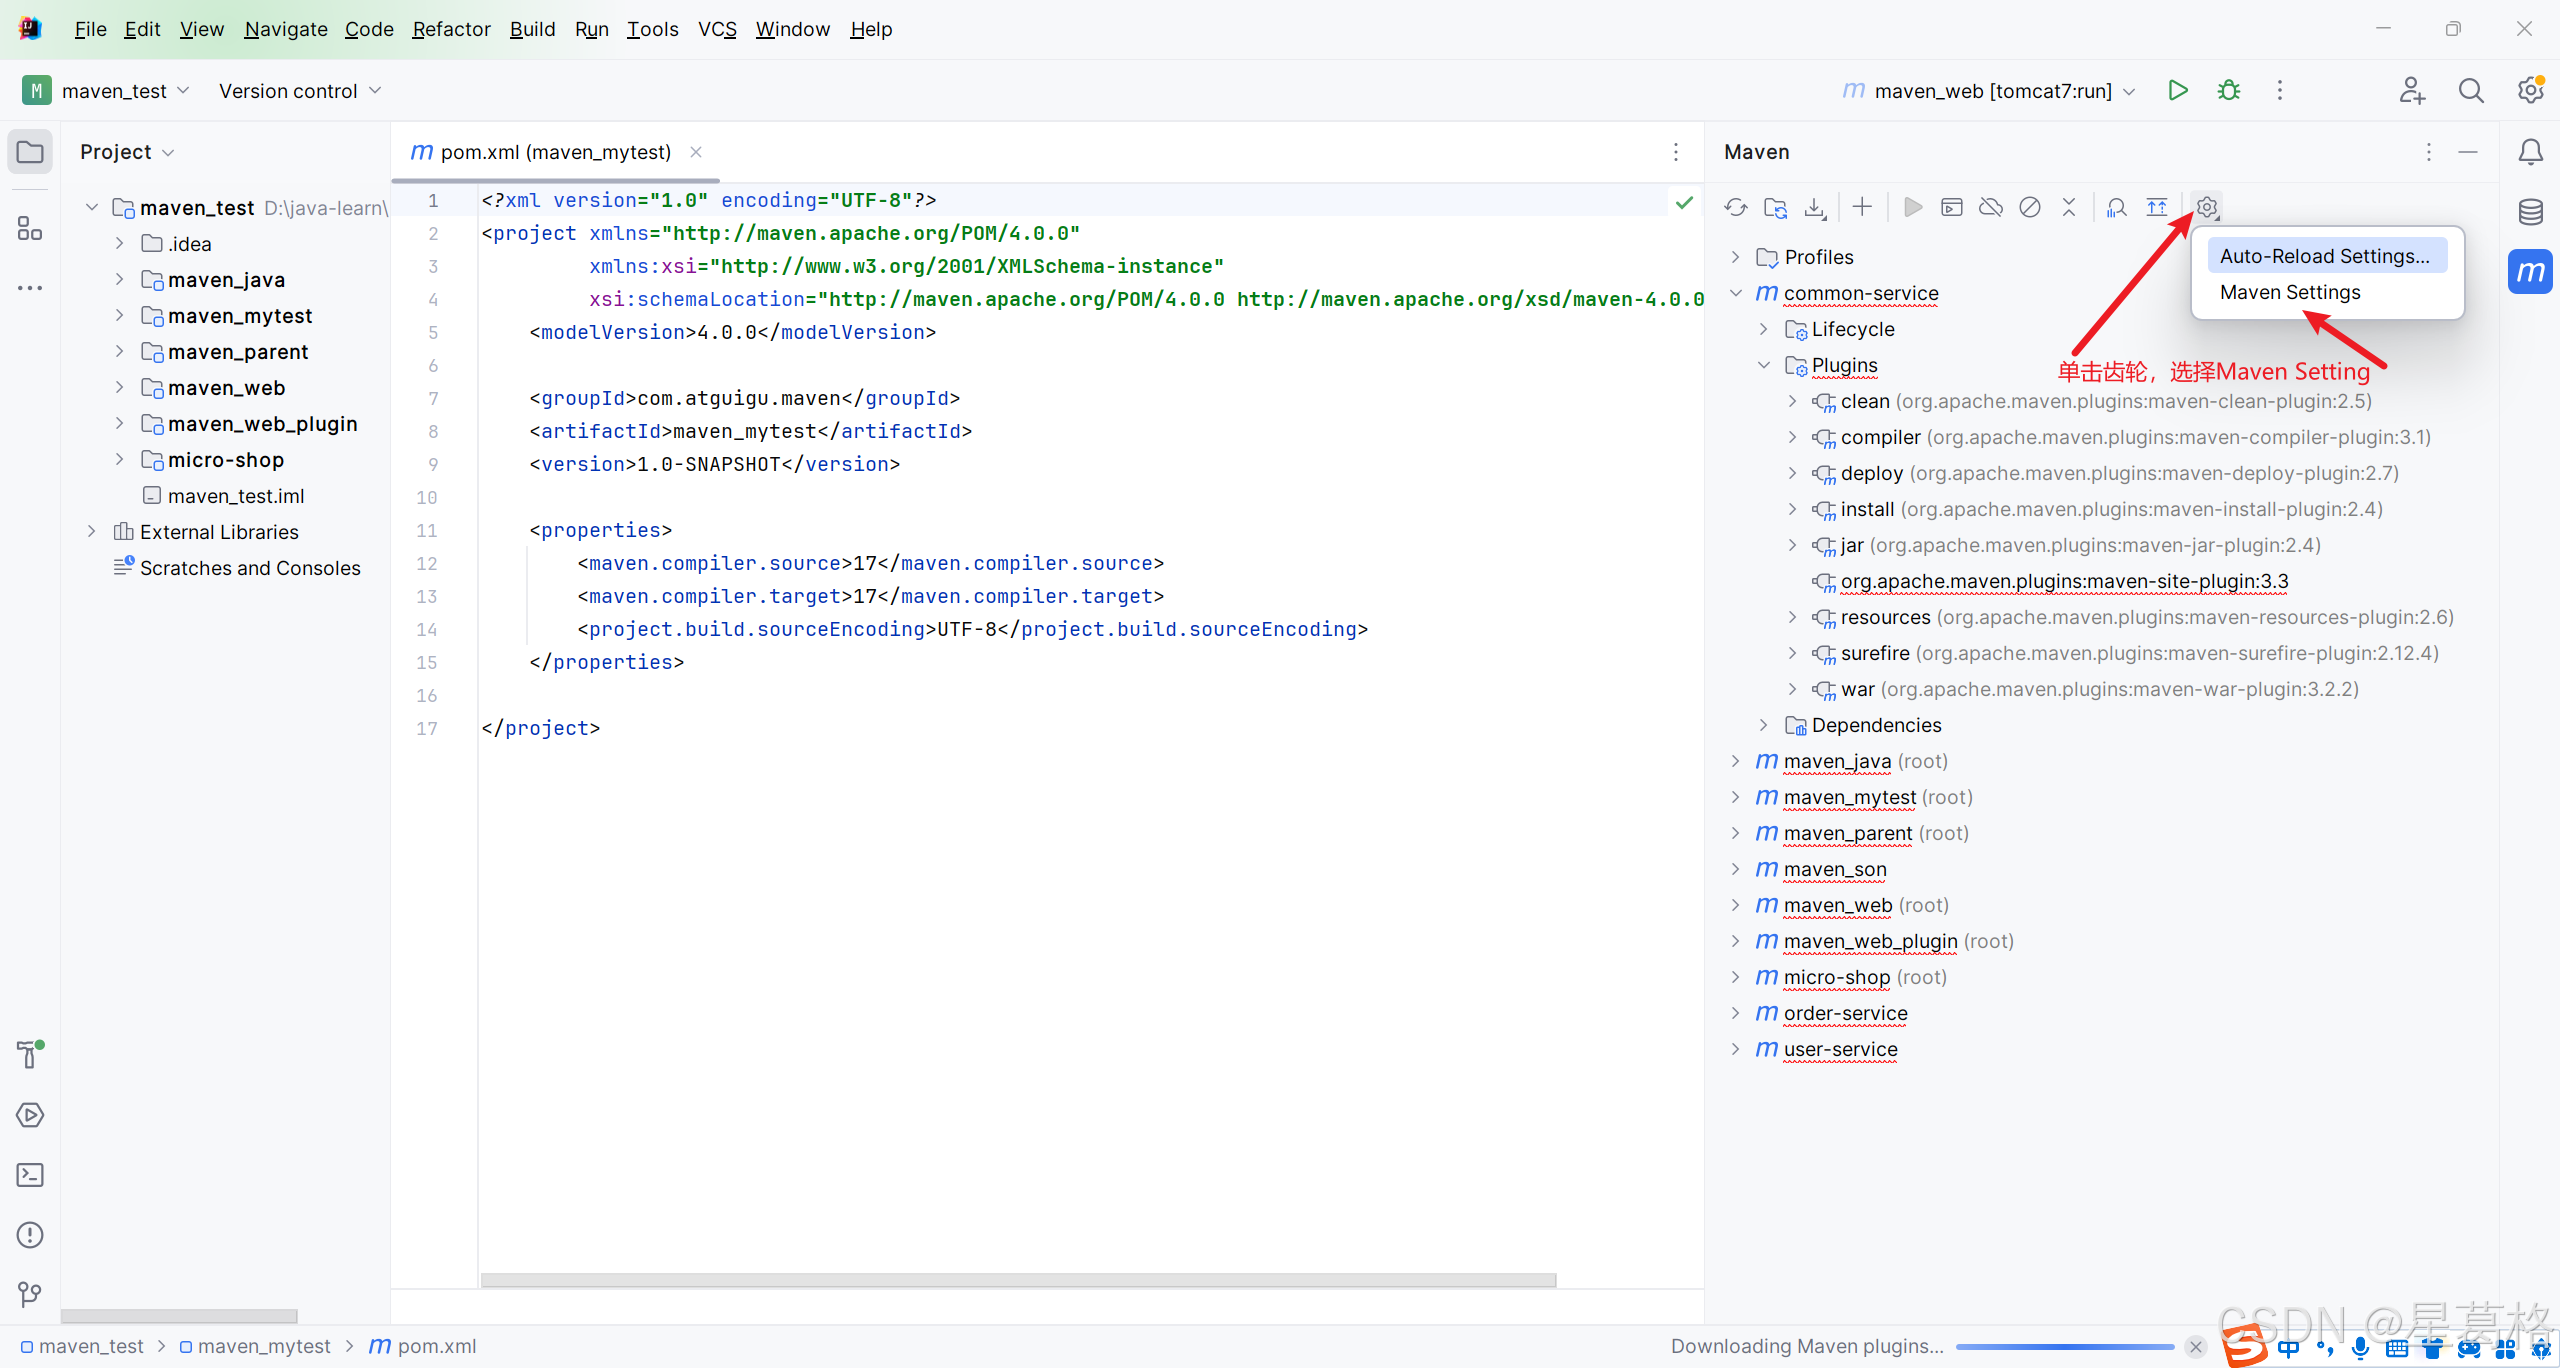This screenshot has width=2560, height=1368.
Task: Click maven_test breadcrumb in status bar
Action: tap(82, 1346)
